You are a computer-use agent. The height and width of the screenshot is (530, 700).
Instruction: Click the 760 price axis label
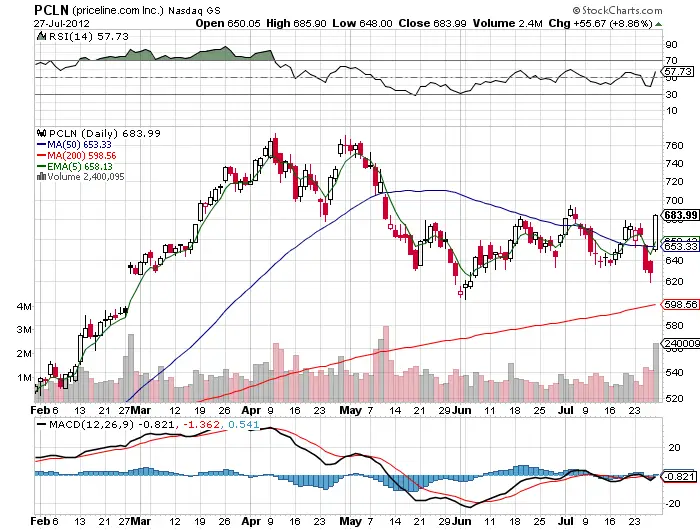coord(674,145)
